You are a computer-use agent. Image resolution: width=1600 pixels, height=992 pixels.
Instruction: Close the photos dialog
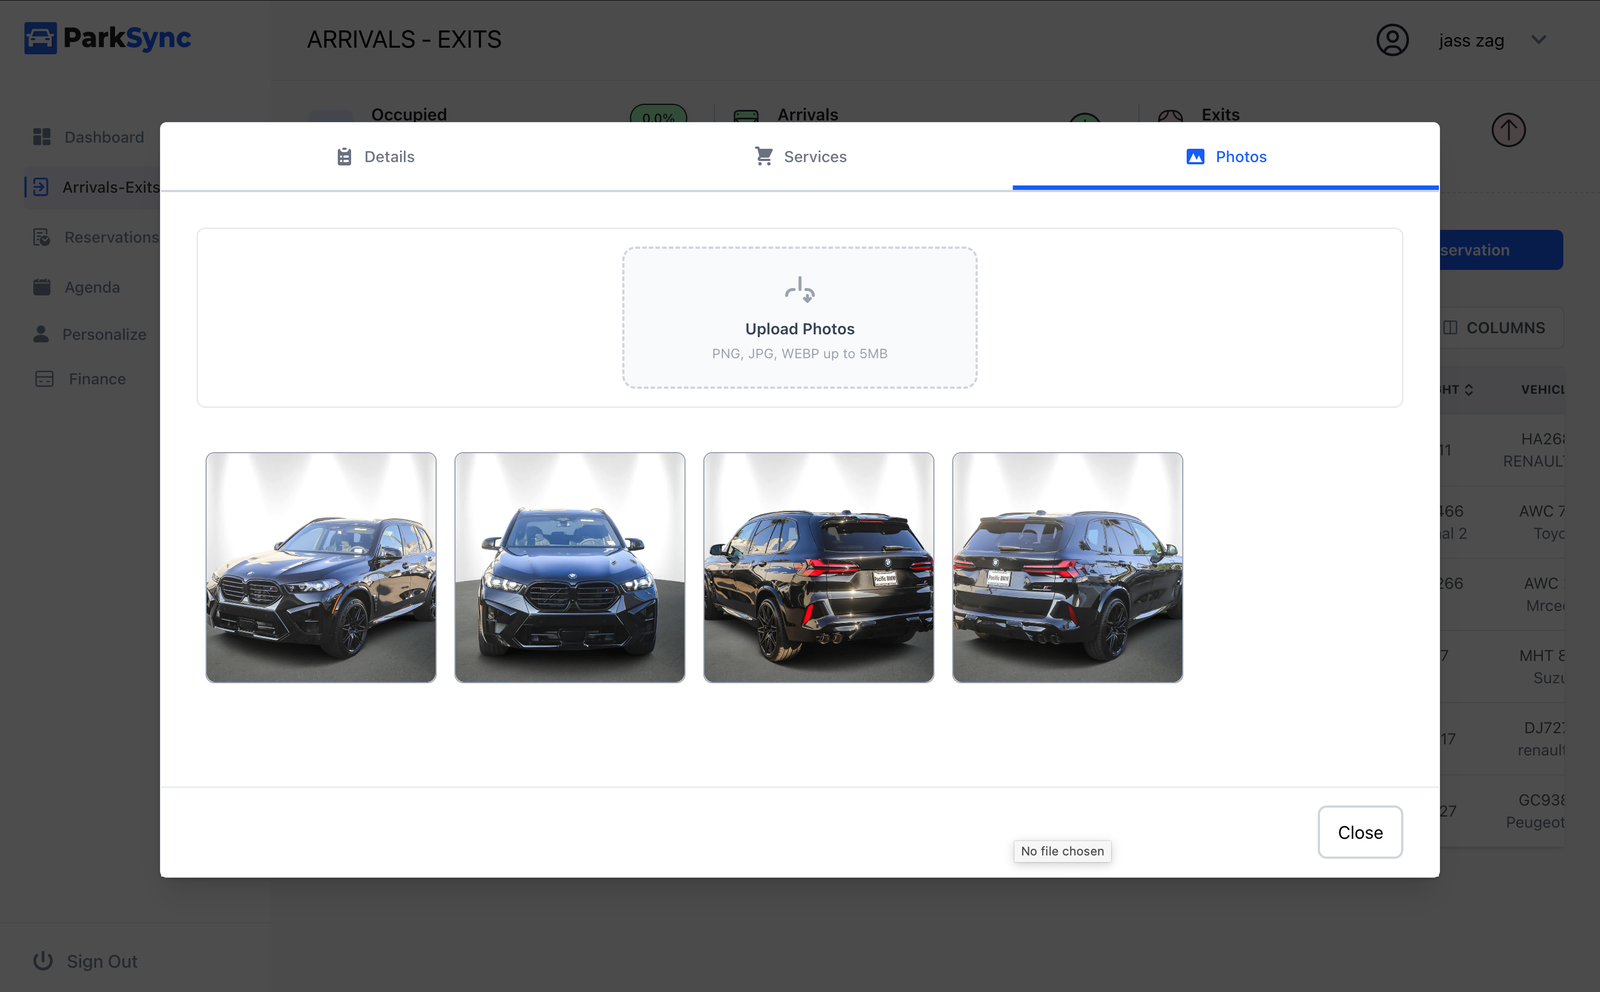click(x=1360, y=832)
